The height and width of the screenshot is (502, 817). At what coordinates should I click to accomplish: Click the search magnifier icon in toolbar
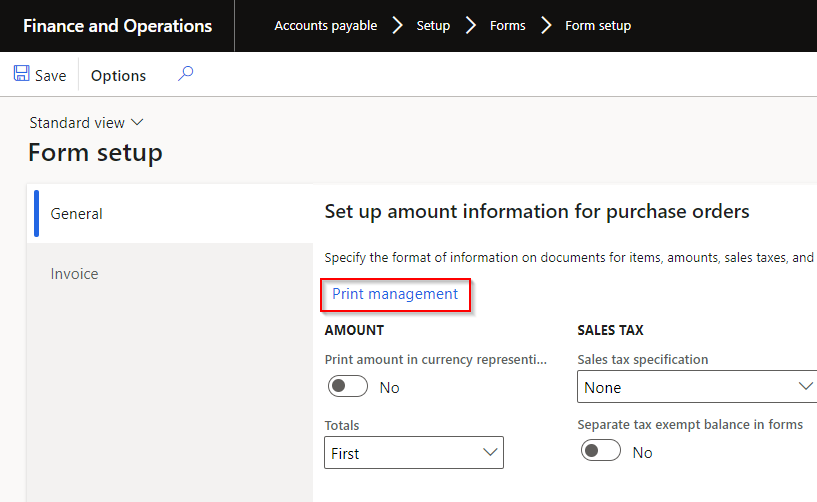(185, 74)
